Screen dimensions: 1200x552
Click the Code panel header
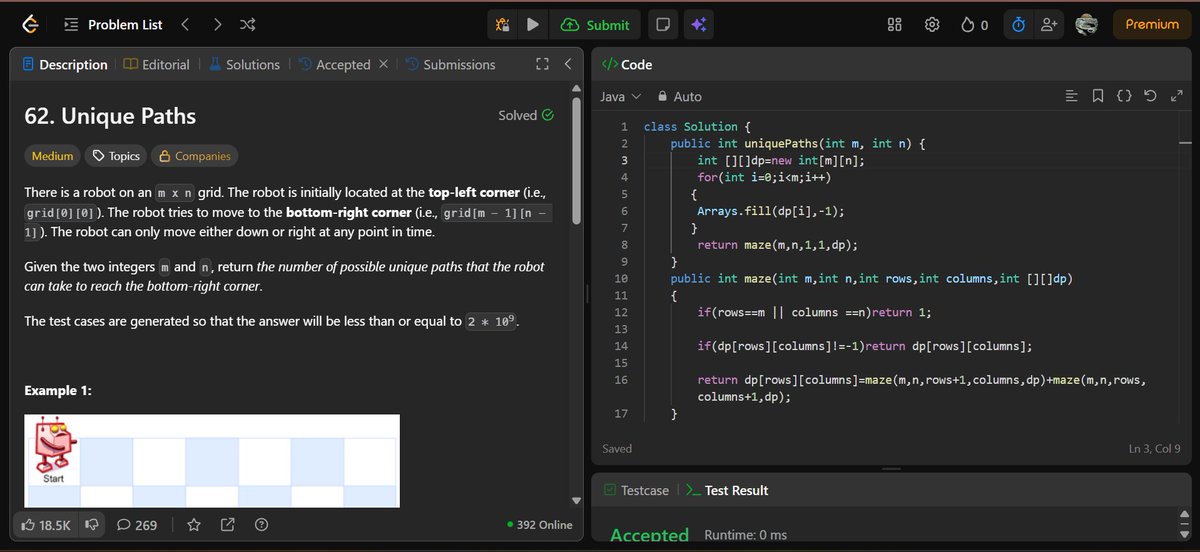(627, 64)
